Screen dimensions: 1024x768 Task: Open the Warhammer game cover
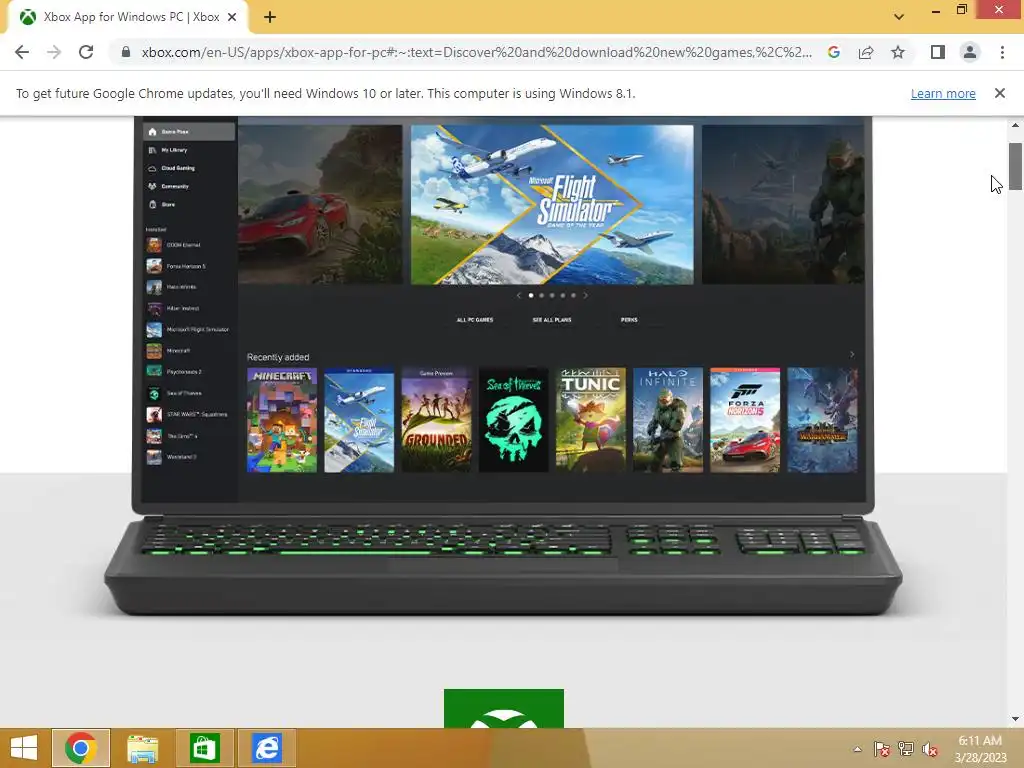pos(822,420)
